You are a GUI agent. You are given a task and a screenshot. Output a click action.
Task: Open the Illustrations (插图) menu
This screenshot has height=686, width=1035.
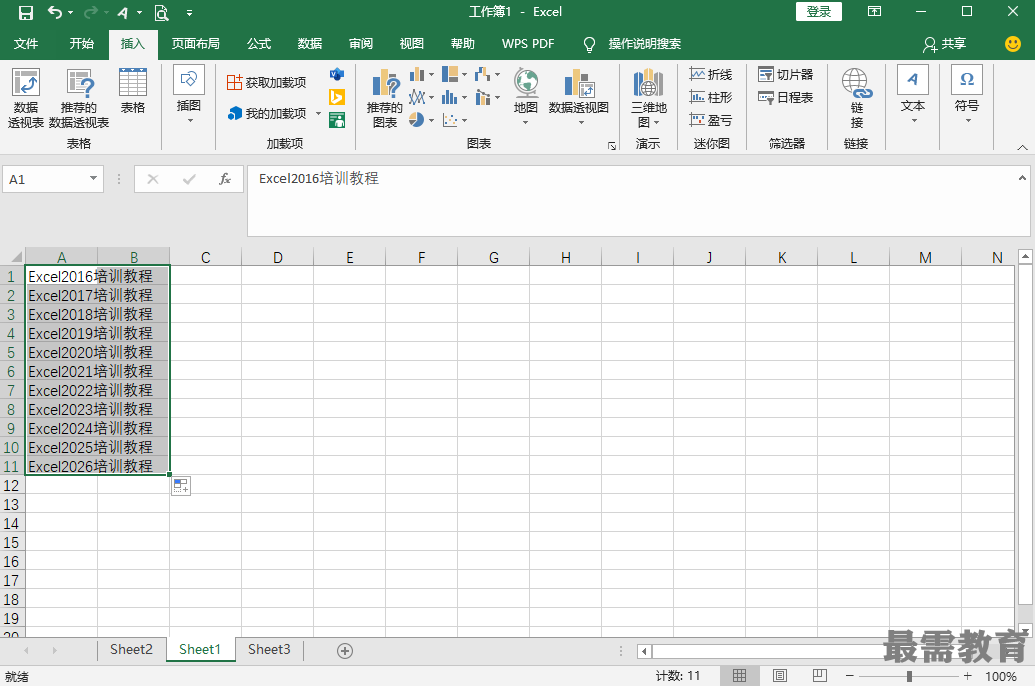[x=189, y=94]
